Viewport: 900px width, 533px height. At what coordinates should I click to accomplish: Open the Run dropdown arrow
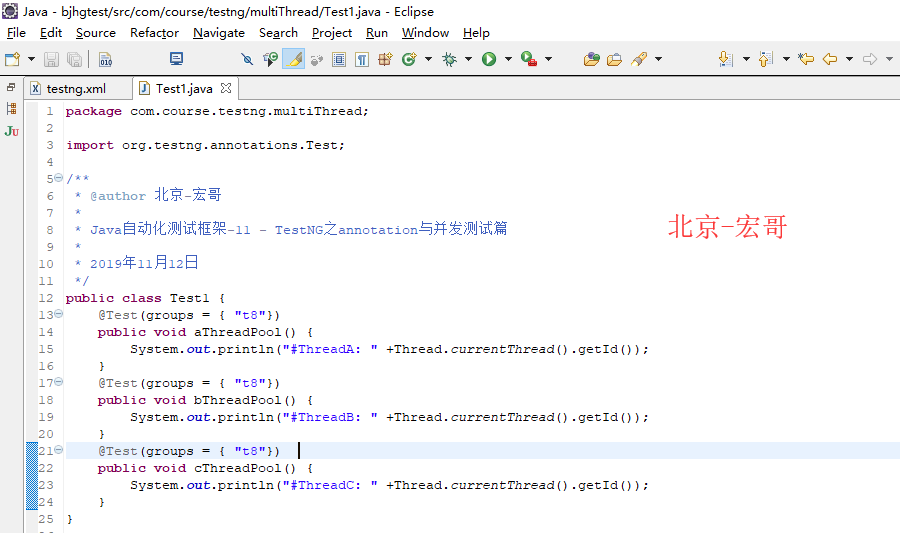click(508, 59)
